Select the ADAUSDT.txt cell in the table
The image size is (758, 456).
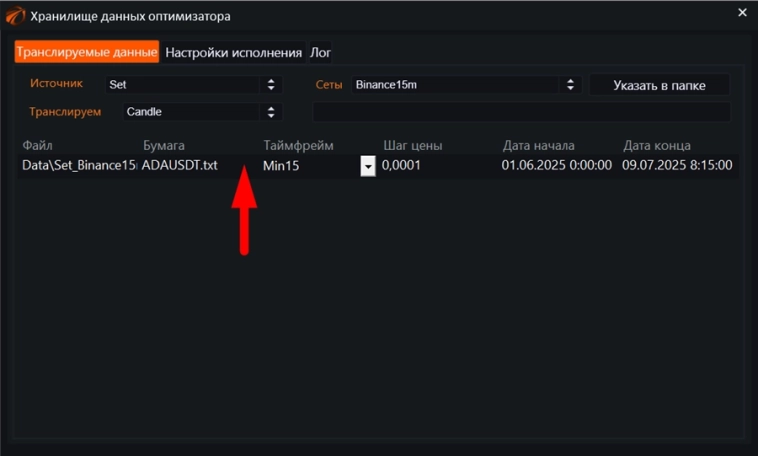180,165
